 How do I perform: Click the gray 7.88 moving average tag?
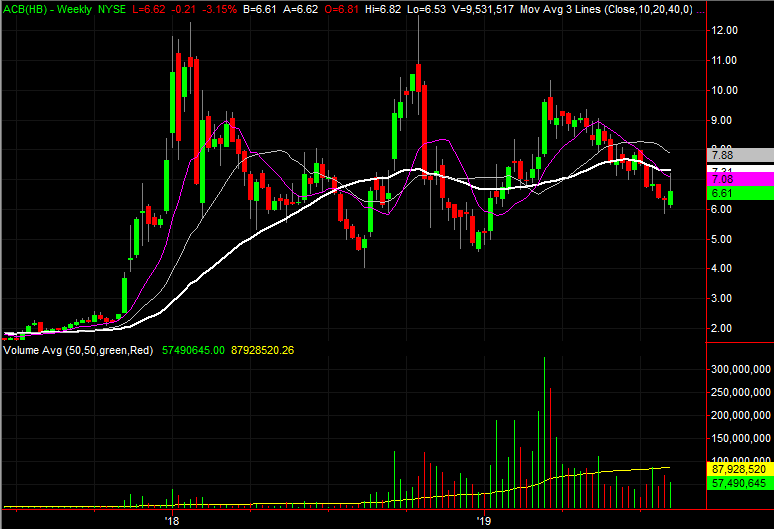(x=740, y=155)
